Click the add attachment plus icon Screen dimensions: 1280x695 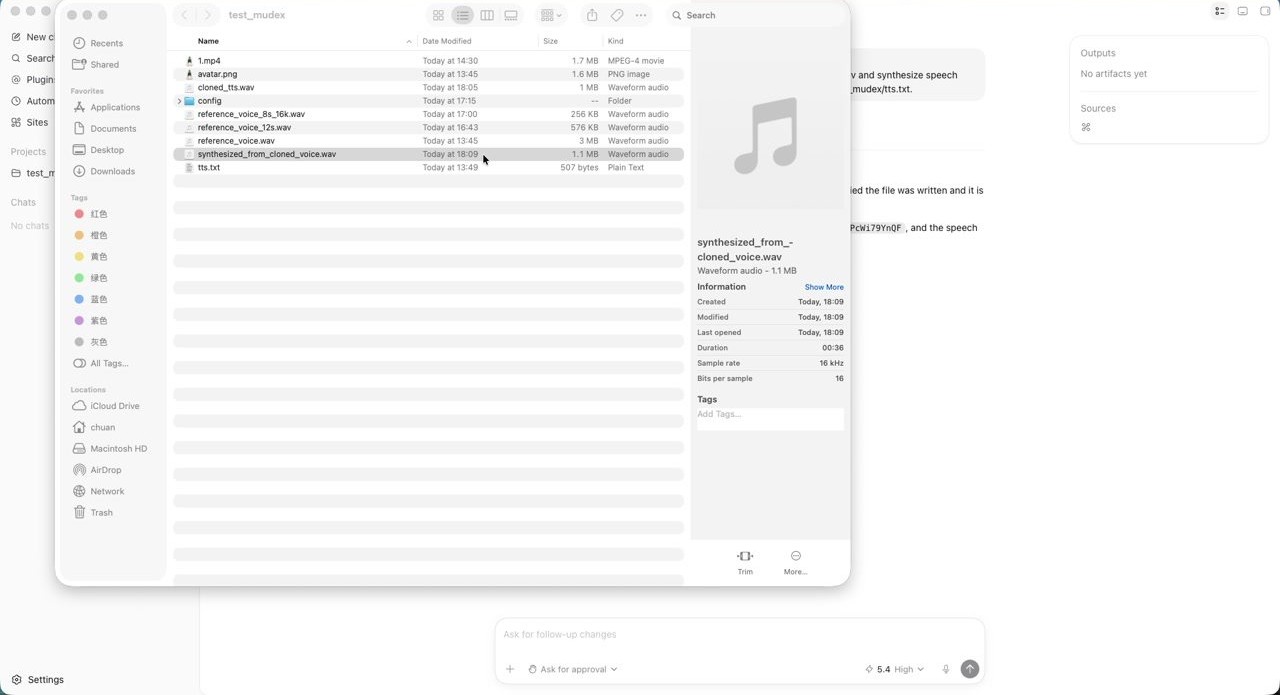tap(510, 669)
